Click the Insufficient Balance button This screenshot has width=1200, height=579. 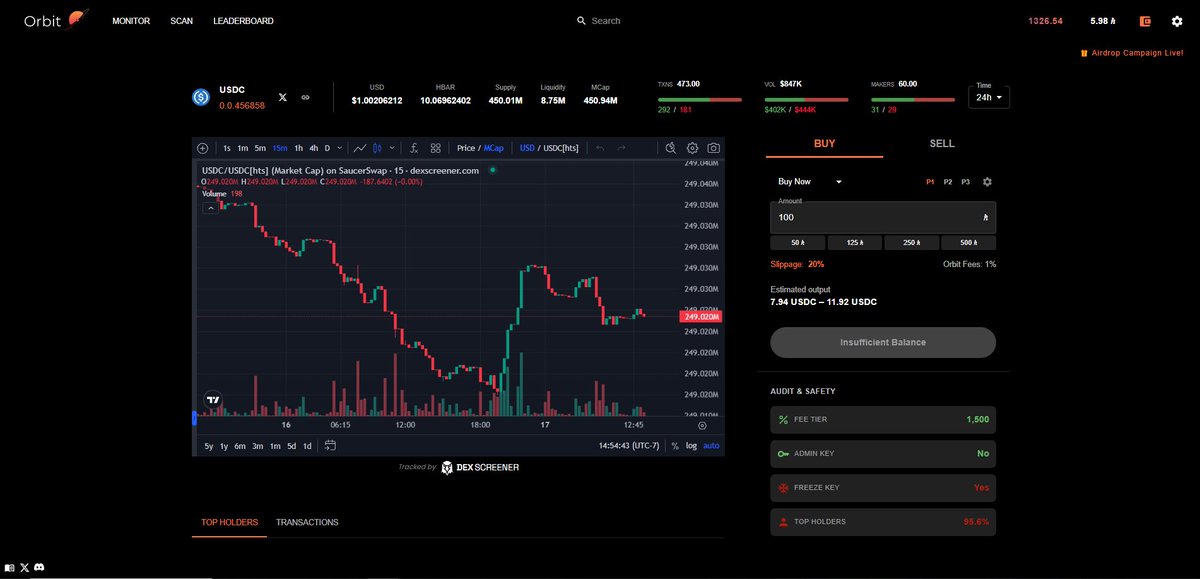tap(883, 342)
